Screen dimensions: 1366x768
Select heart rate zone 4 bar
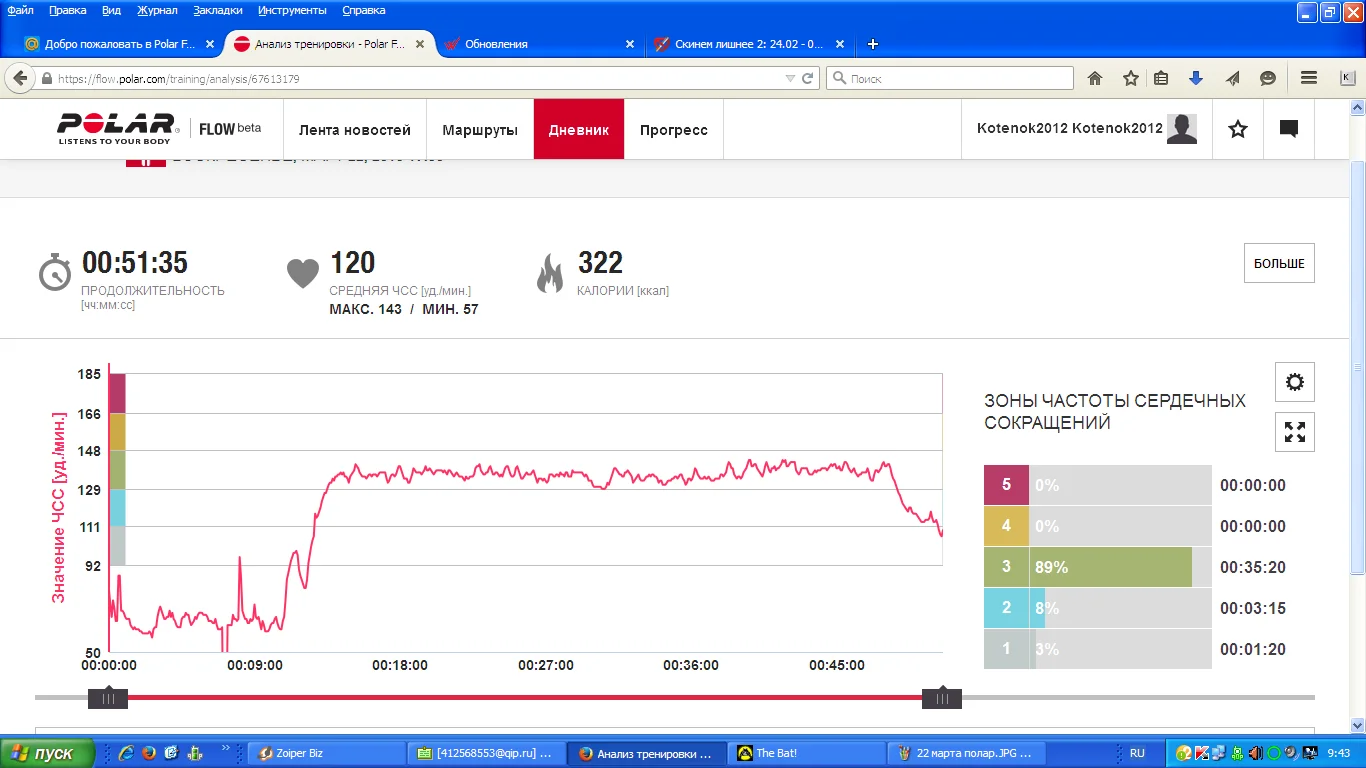pyautogui.click(x=1097, y=526)
